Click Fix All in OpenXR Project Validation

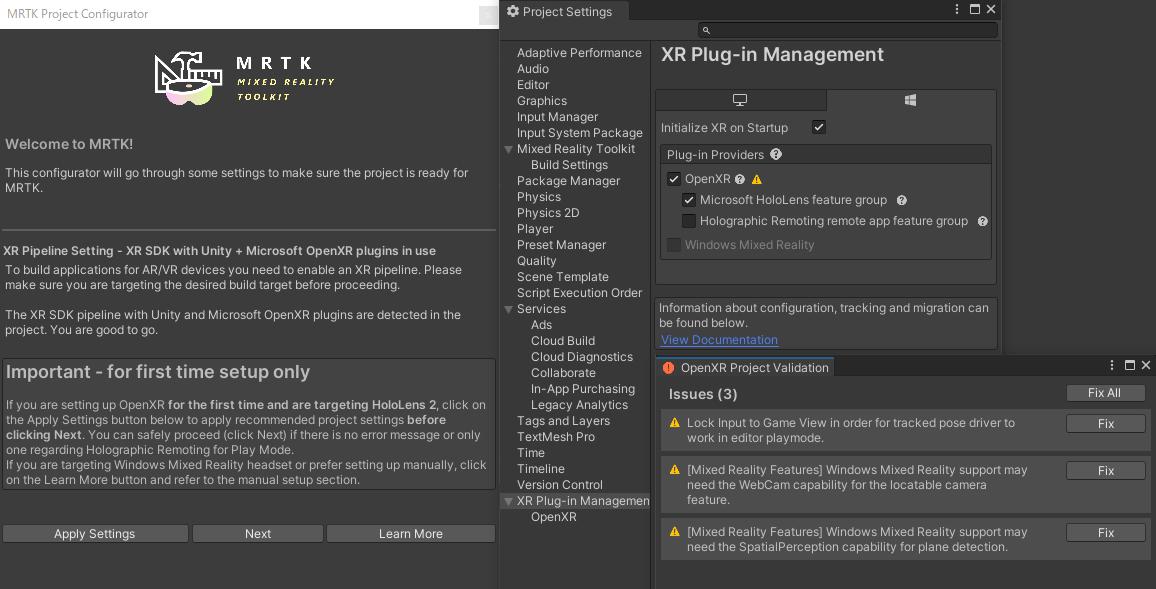point(1105,393)
